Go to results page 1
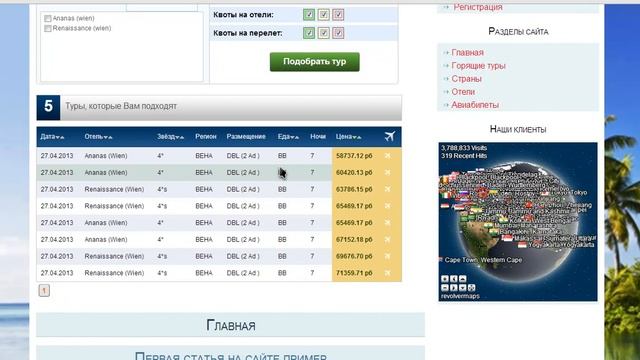The image size is (640, 360). click(x=44, y=291)
